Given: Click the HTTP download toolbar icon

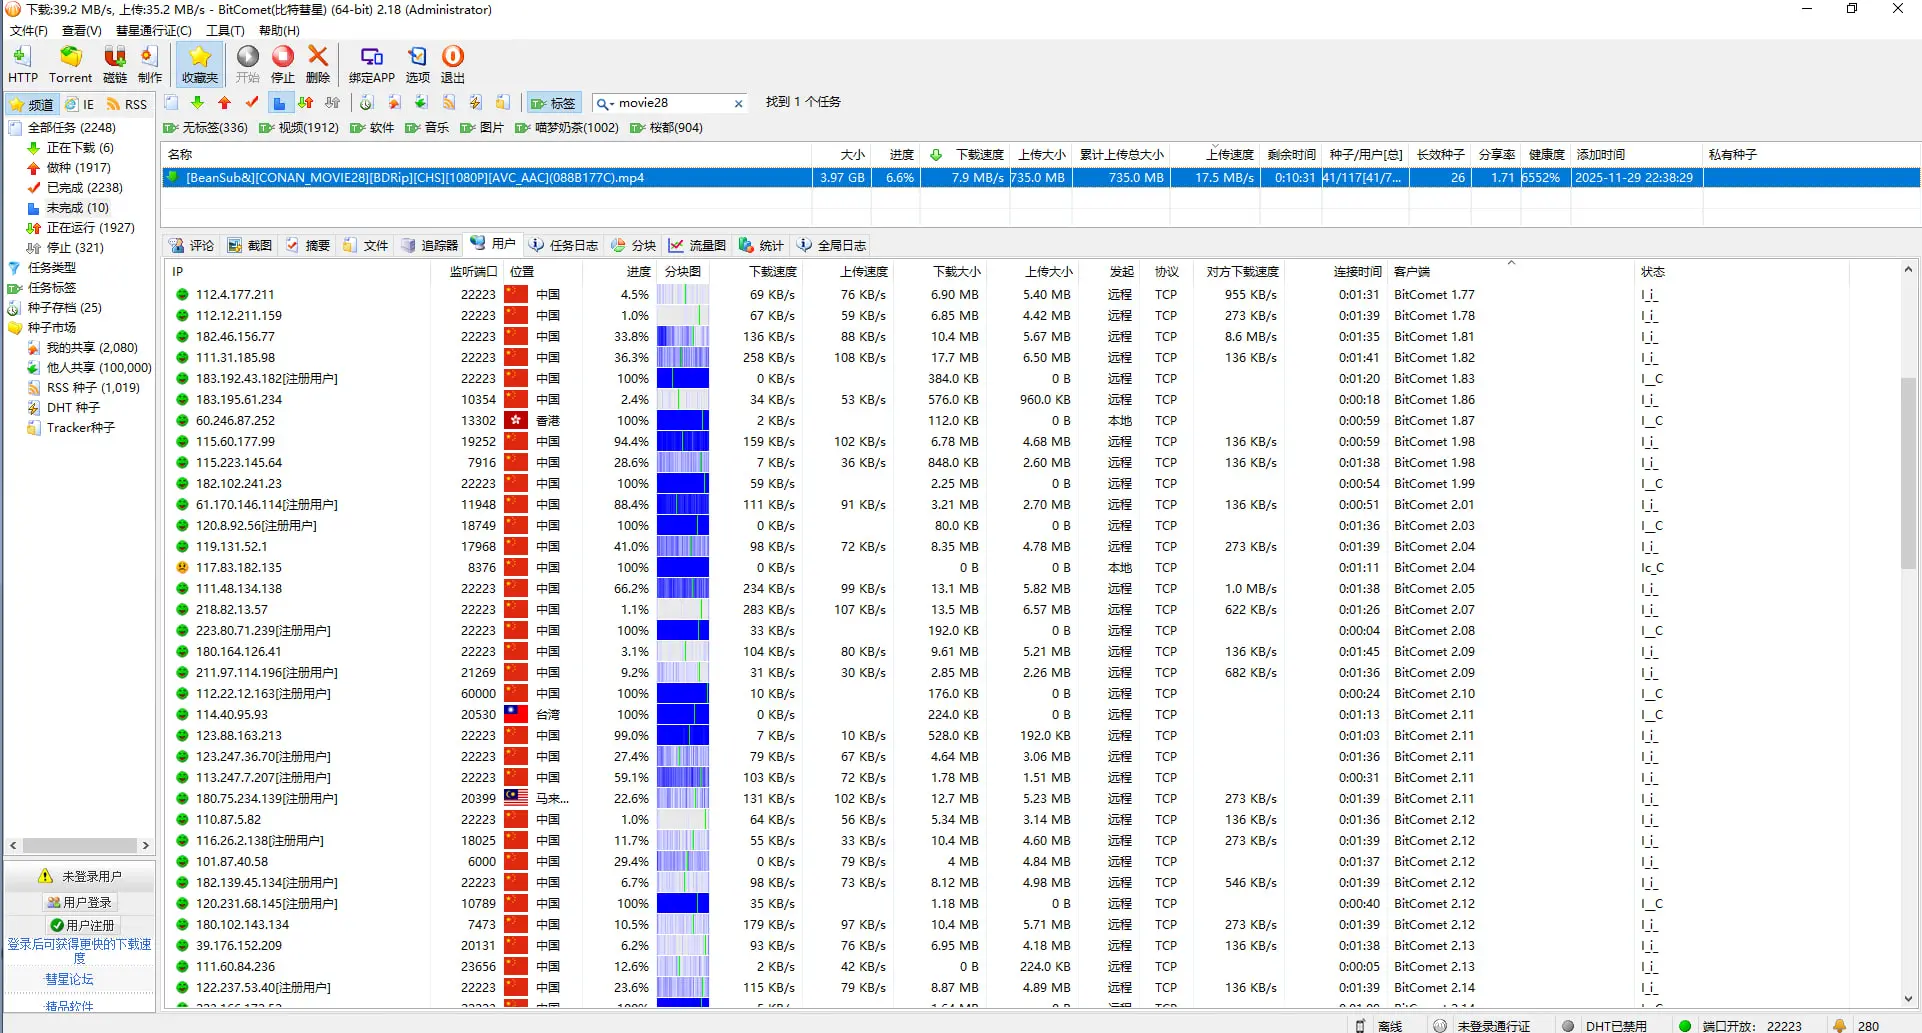Looking at the screenshot, I should 22,64.
